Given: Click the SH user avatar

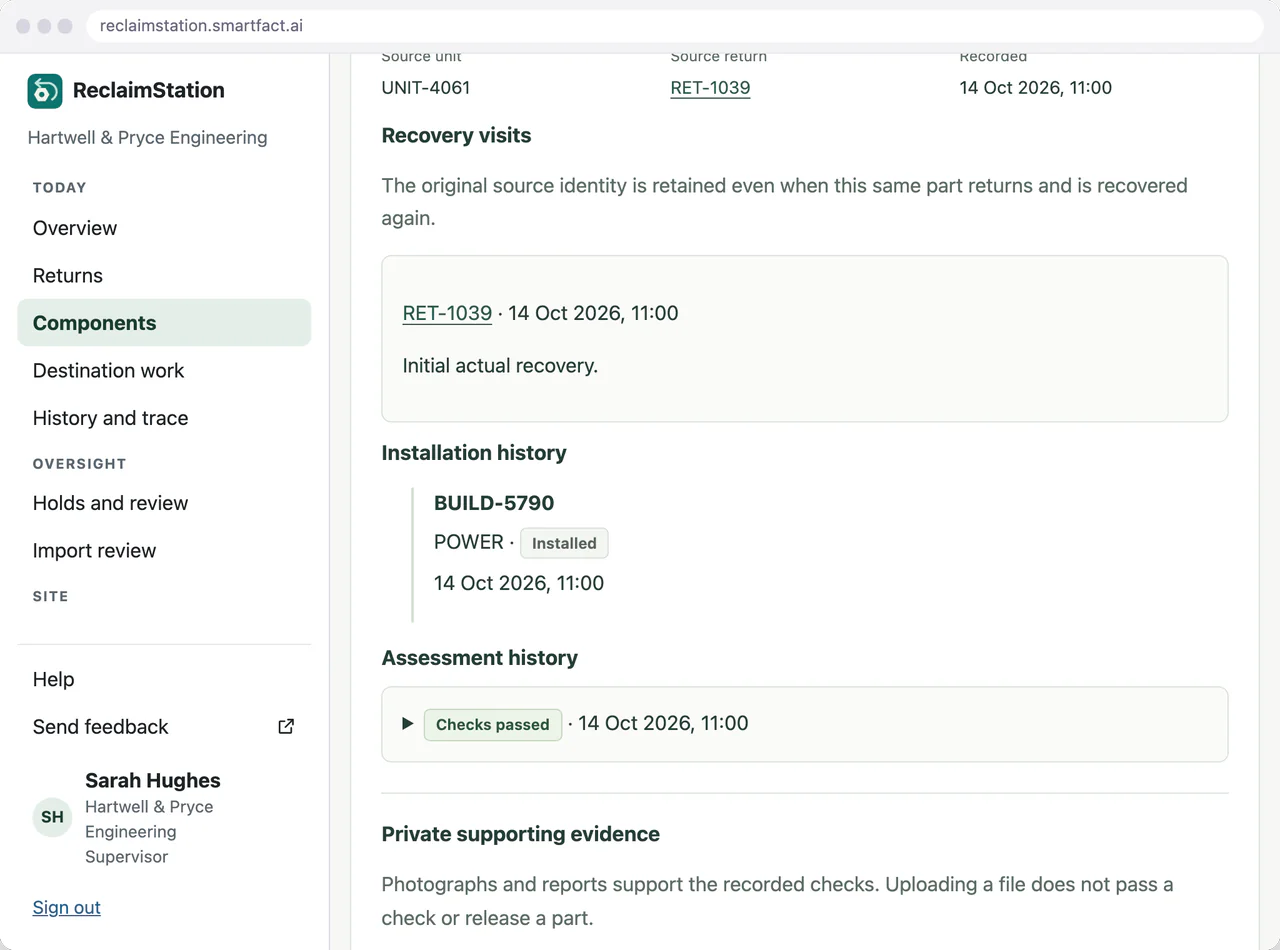Looking at the screenshot, I should click(x=52, y=817).
